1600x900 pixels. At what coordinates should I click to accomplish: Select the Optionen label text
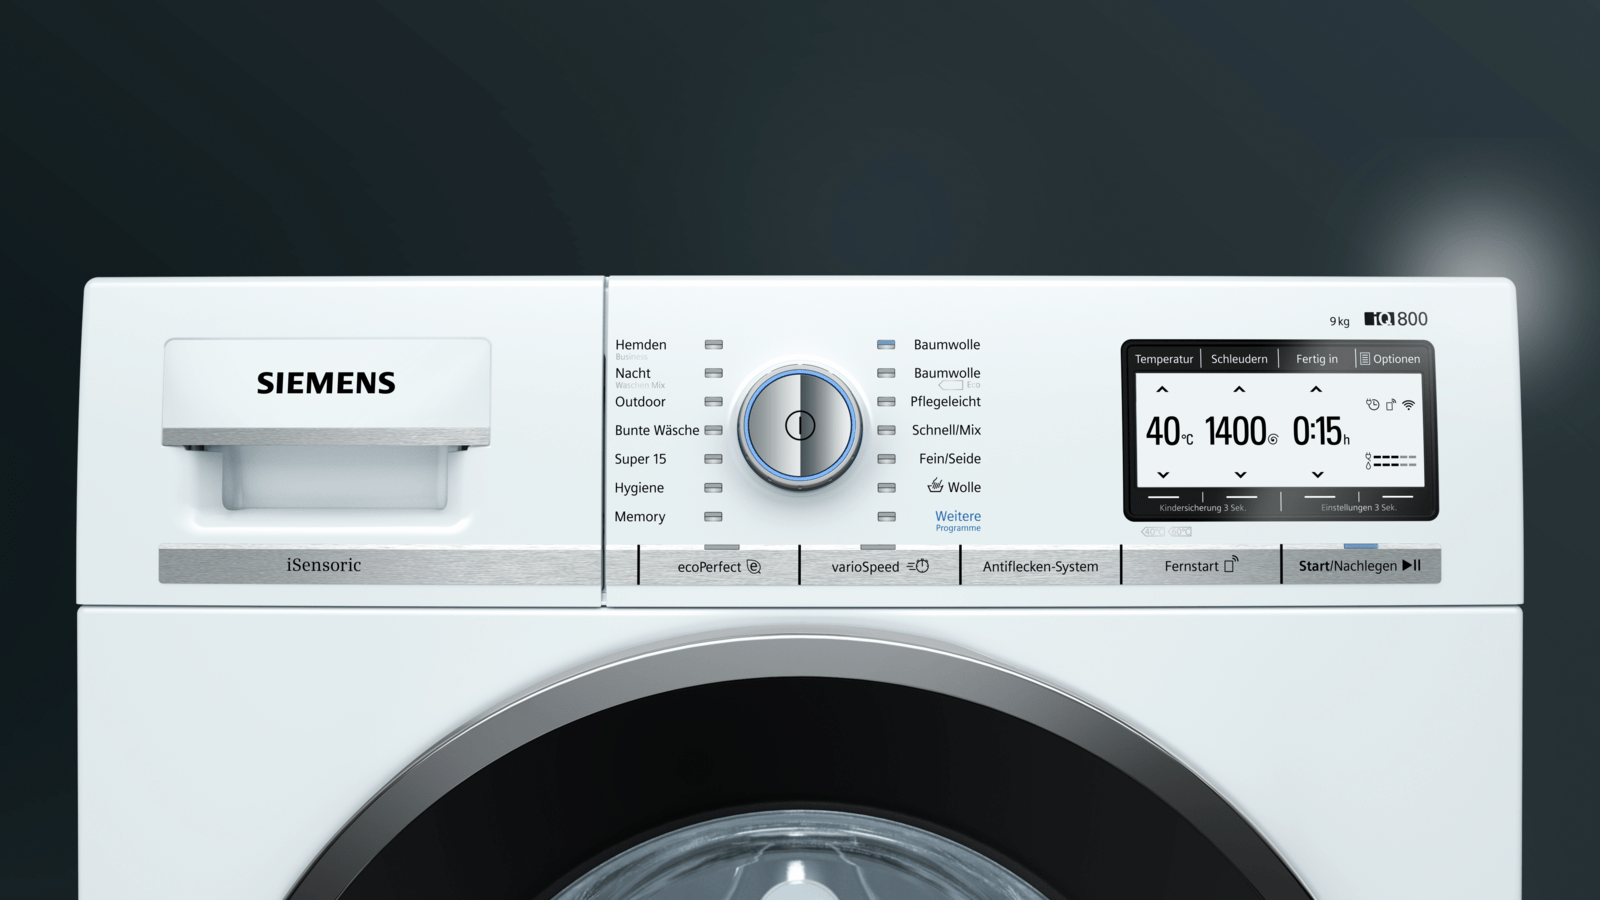tap(1396, 359)
